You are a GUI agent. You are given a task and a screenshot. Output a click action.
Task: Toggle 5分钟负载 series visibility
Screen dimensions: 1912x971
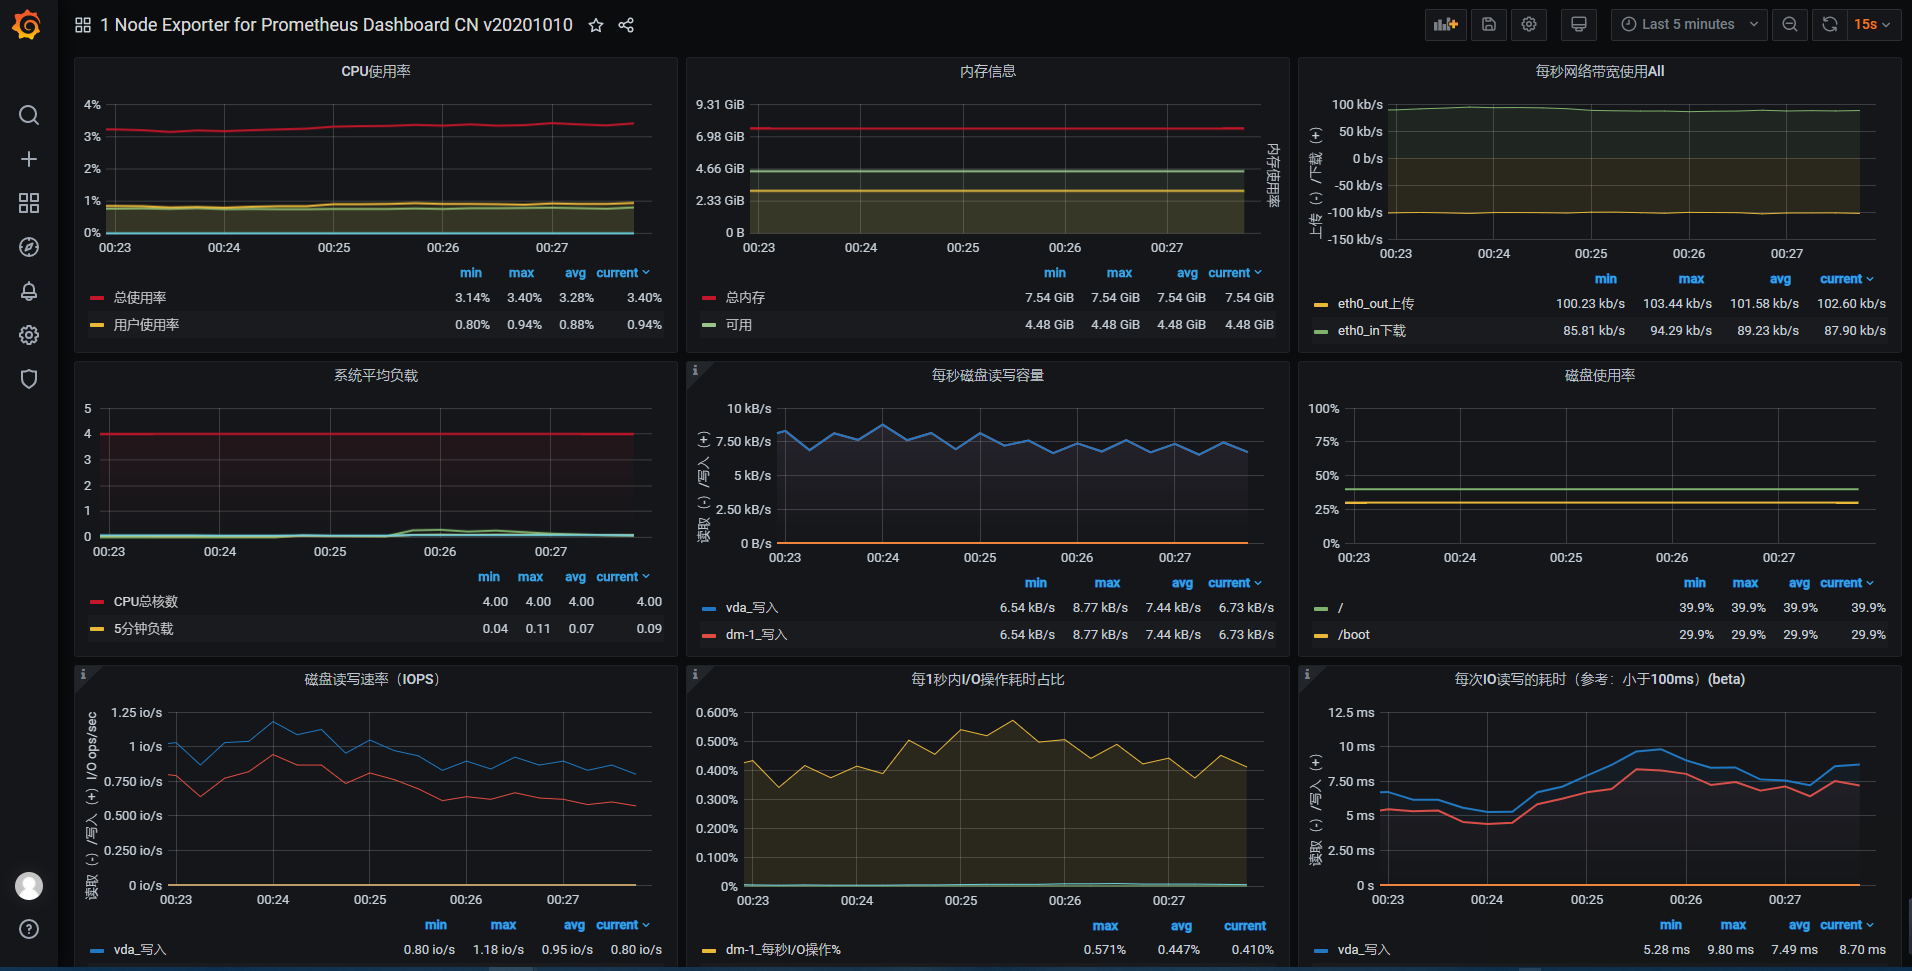click(144, 629)
